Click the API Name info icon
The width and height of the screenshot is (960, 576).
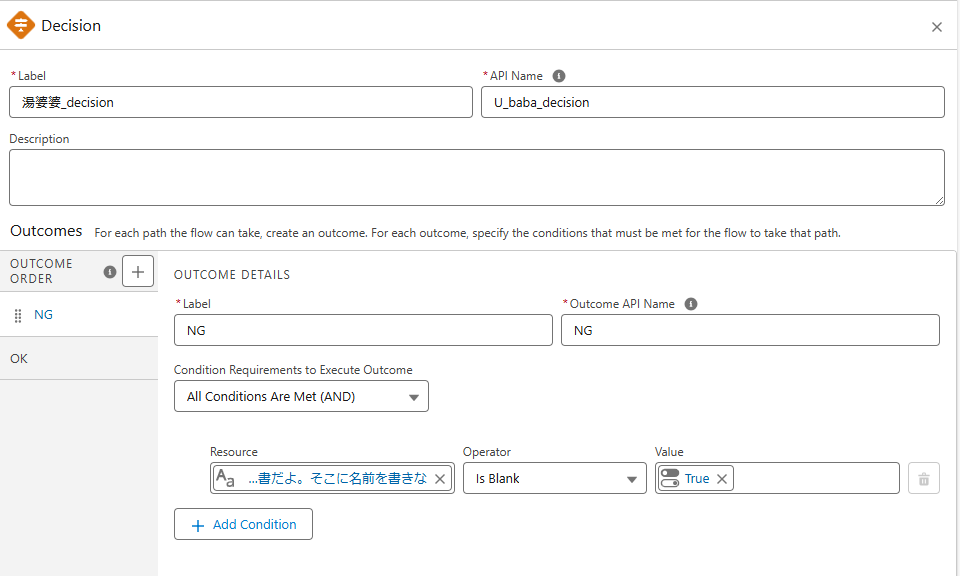[559, 76]
